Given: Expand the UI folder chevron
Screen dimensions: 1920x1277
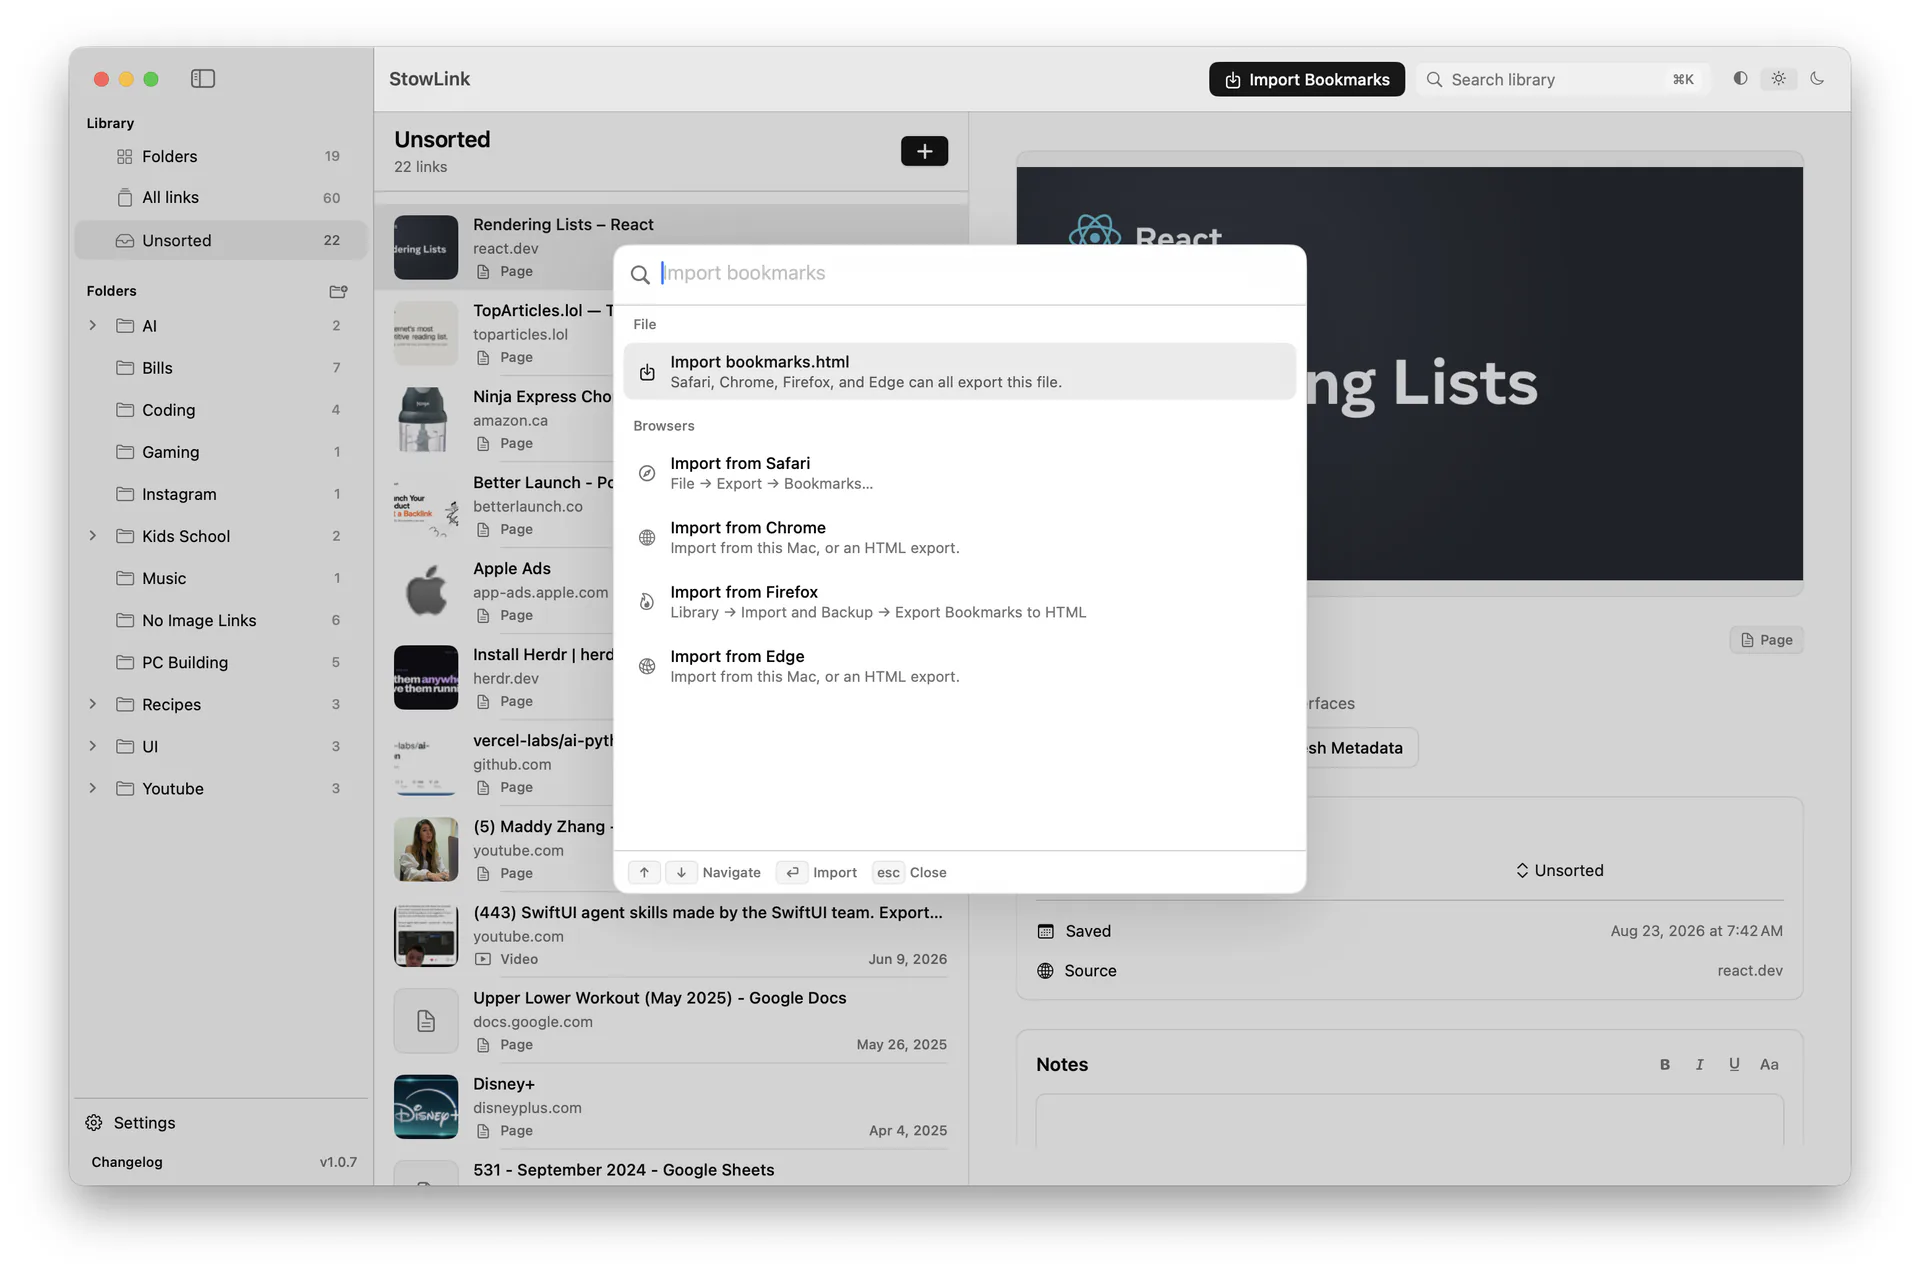Looking at the screenshot, I should [93, 746].
